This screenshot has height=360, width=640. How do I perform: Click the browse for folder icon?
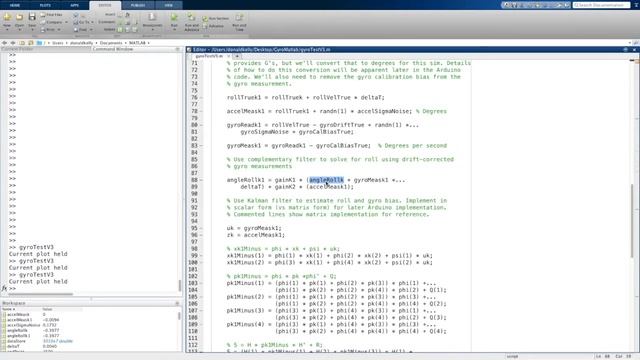[31, 42]
